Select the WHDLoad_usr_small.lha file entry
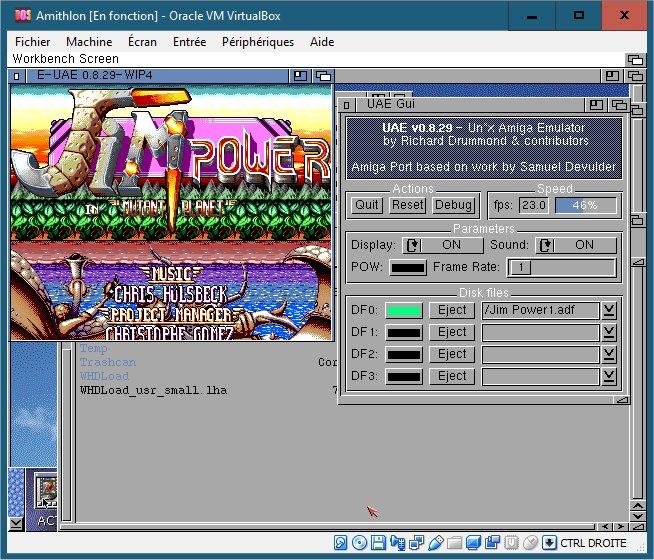The height and width of the screenshot is (560, 654). click(153, 390)
